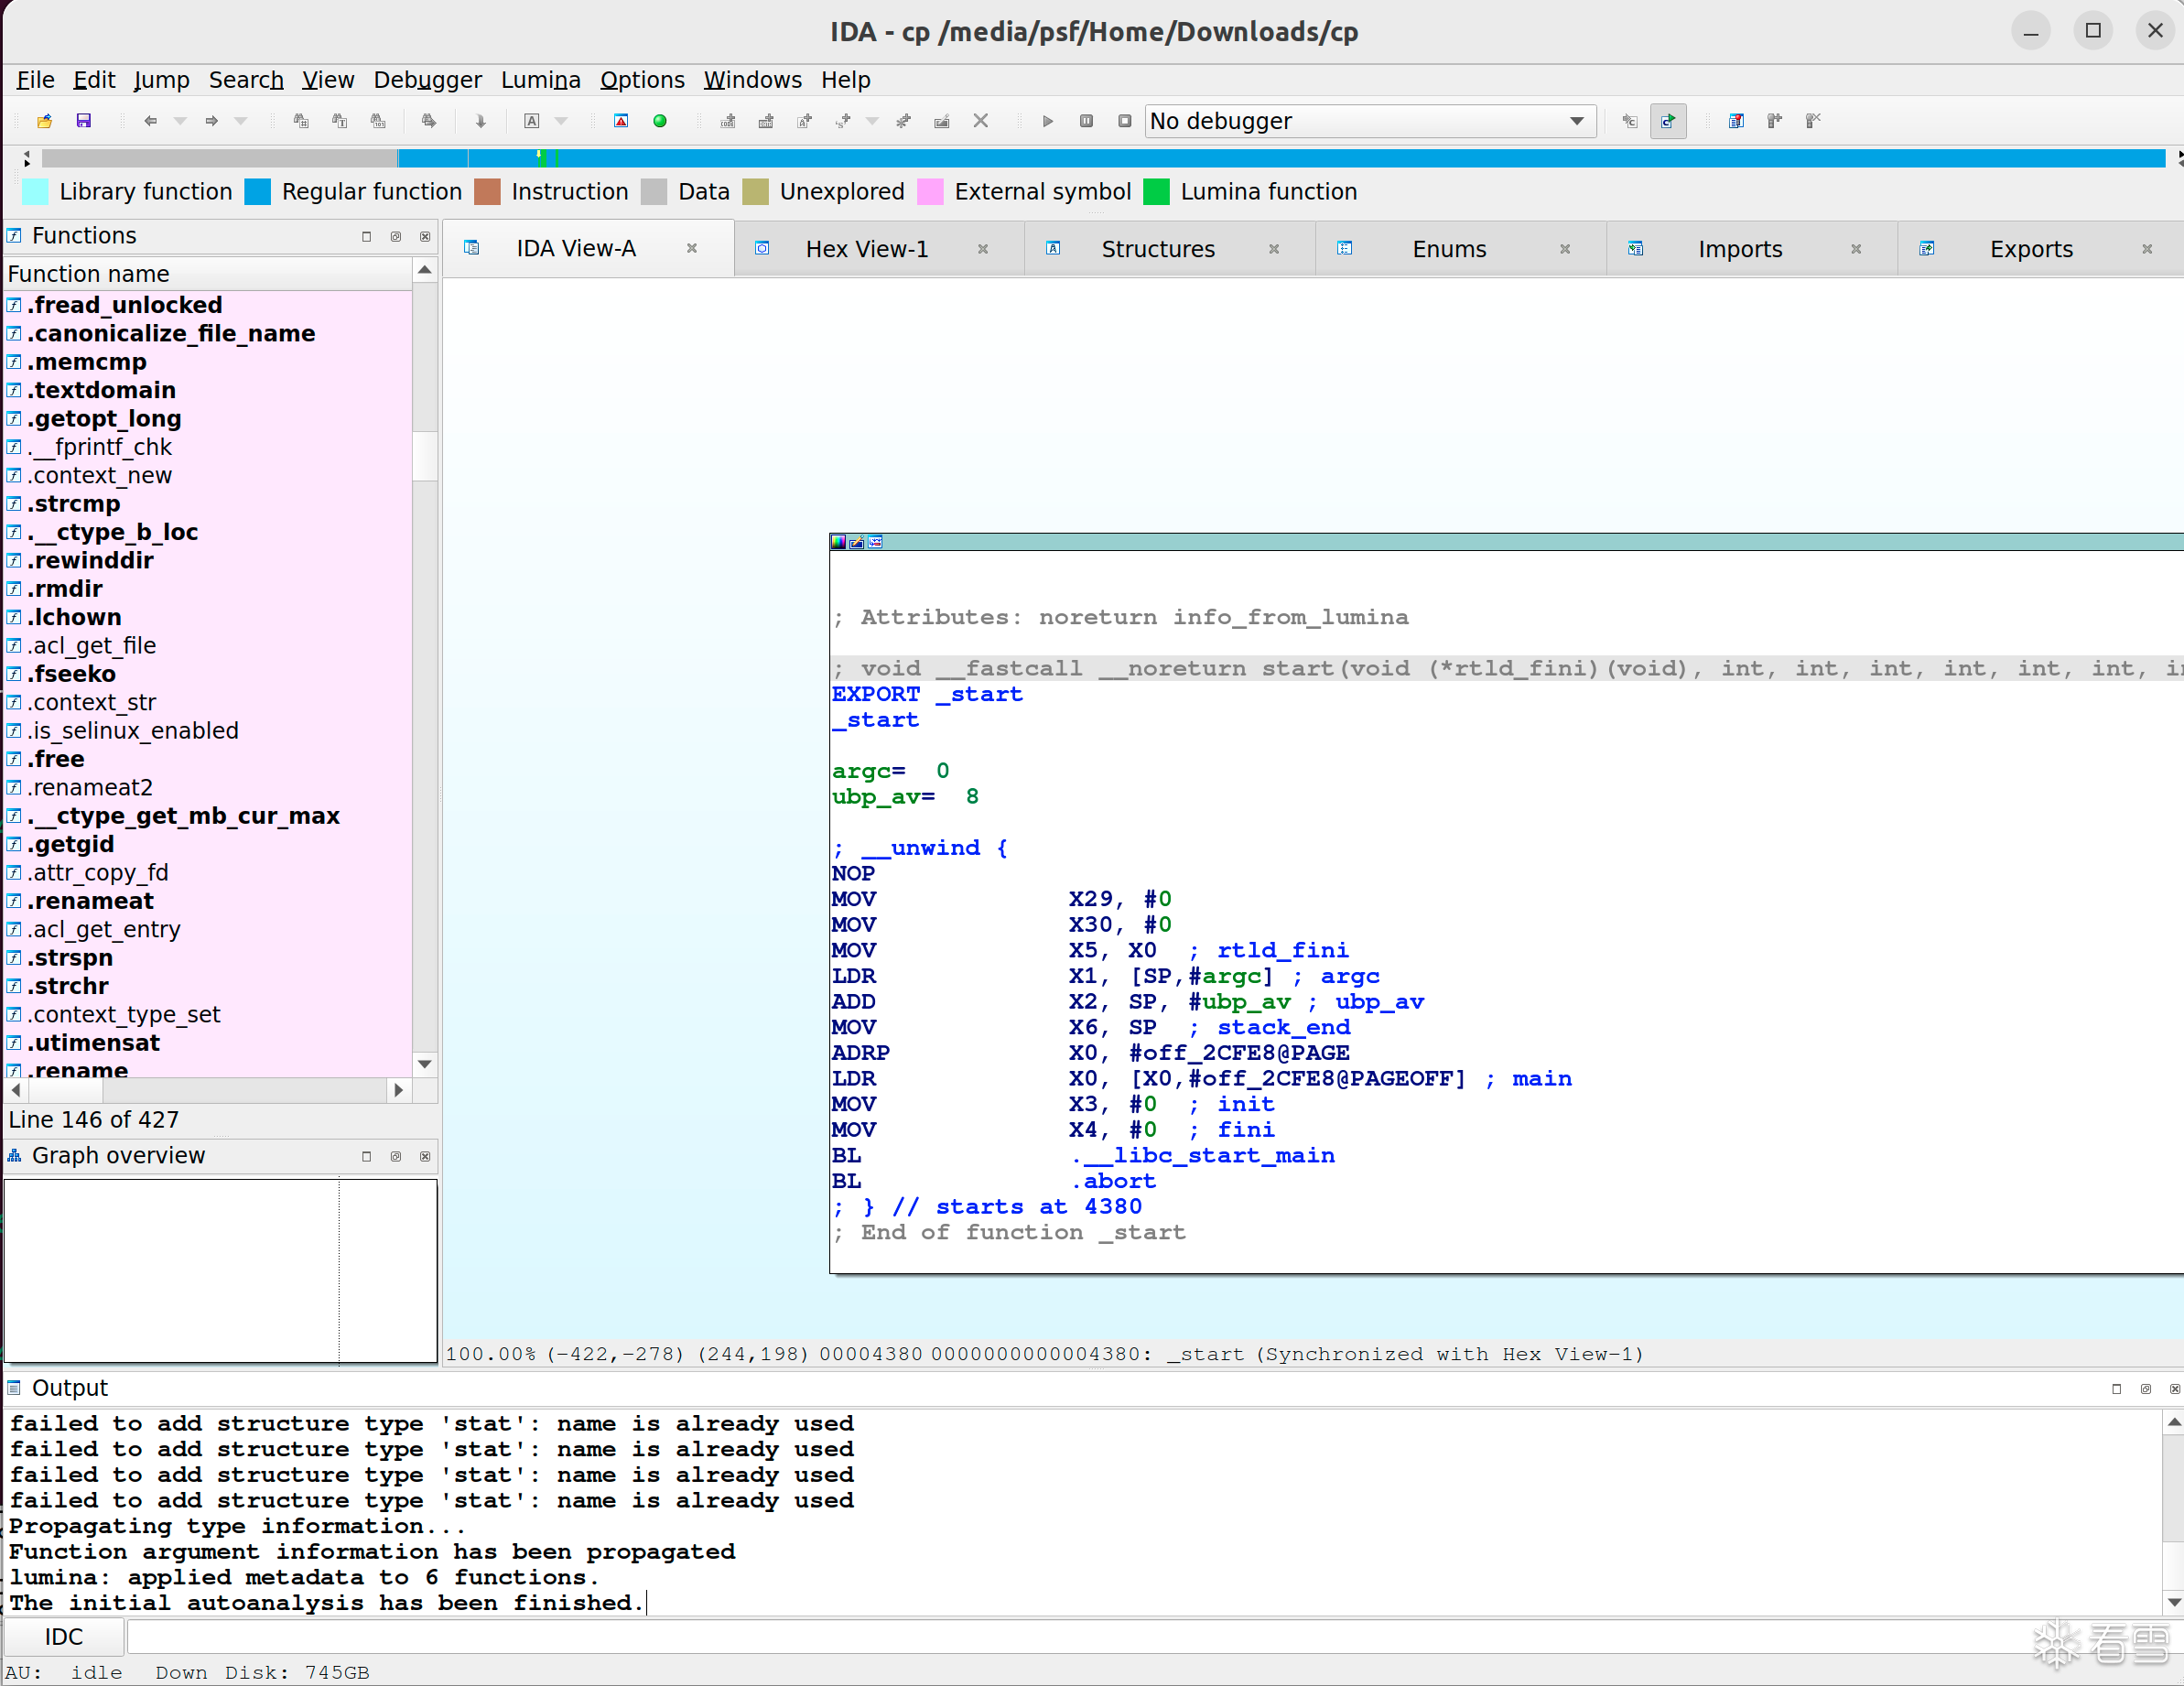
Task: Click the breakpoint list icon in toolbar
Action: point(1736,121)
